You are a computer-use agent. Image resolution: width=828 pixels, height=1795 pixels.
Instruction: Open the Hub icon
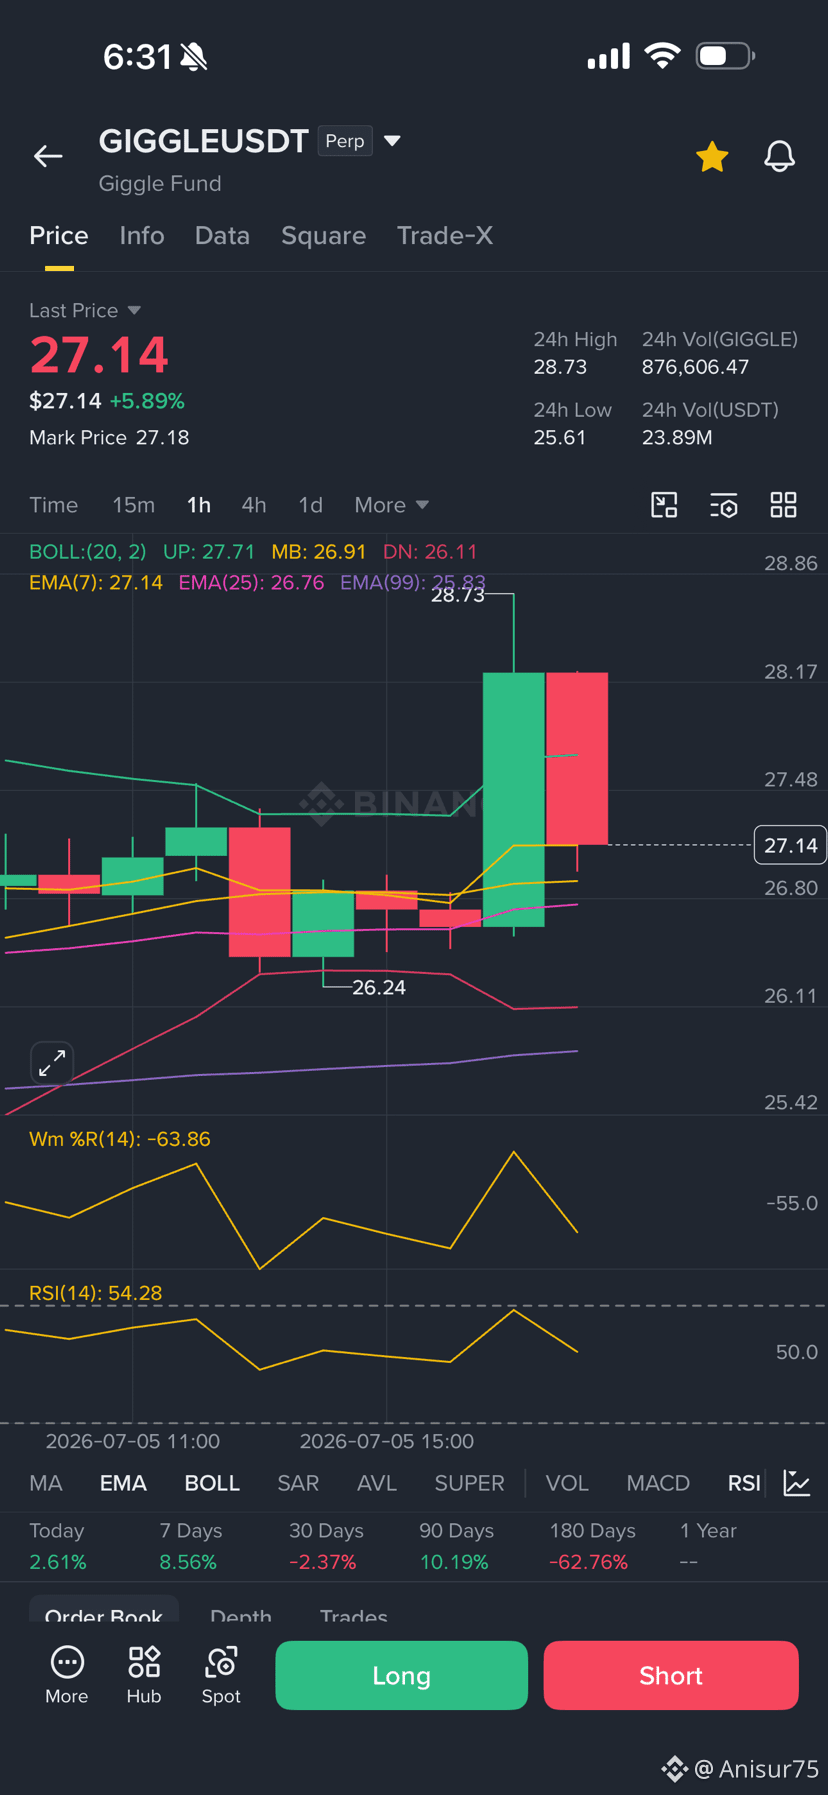[144, 1675]
